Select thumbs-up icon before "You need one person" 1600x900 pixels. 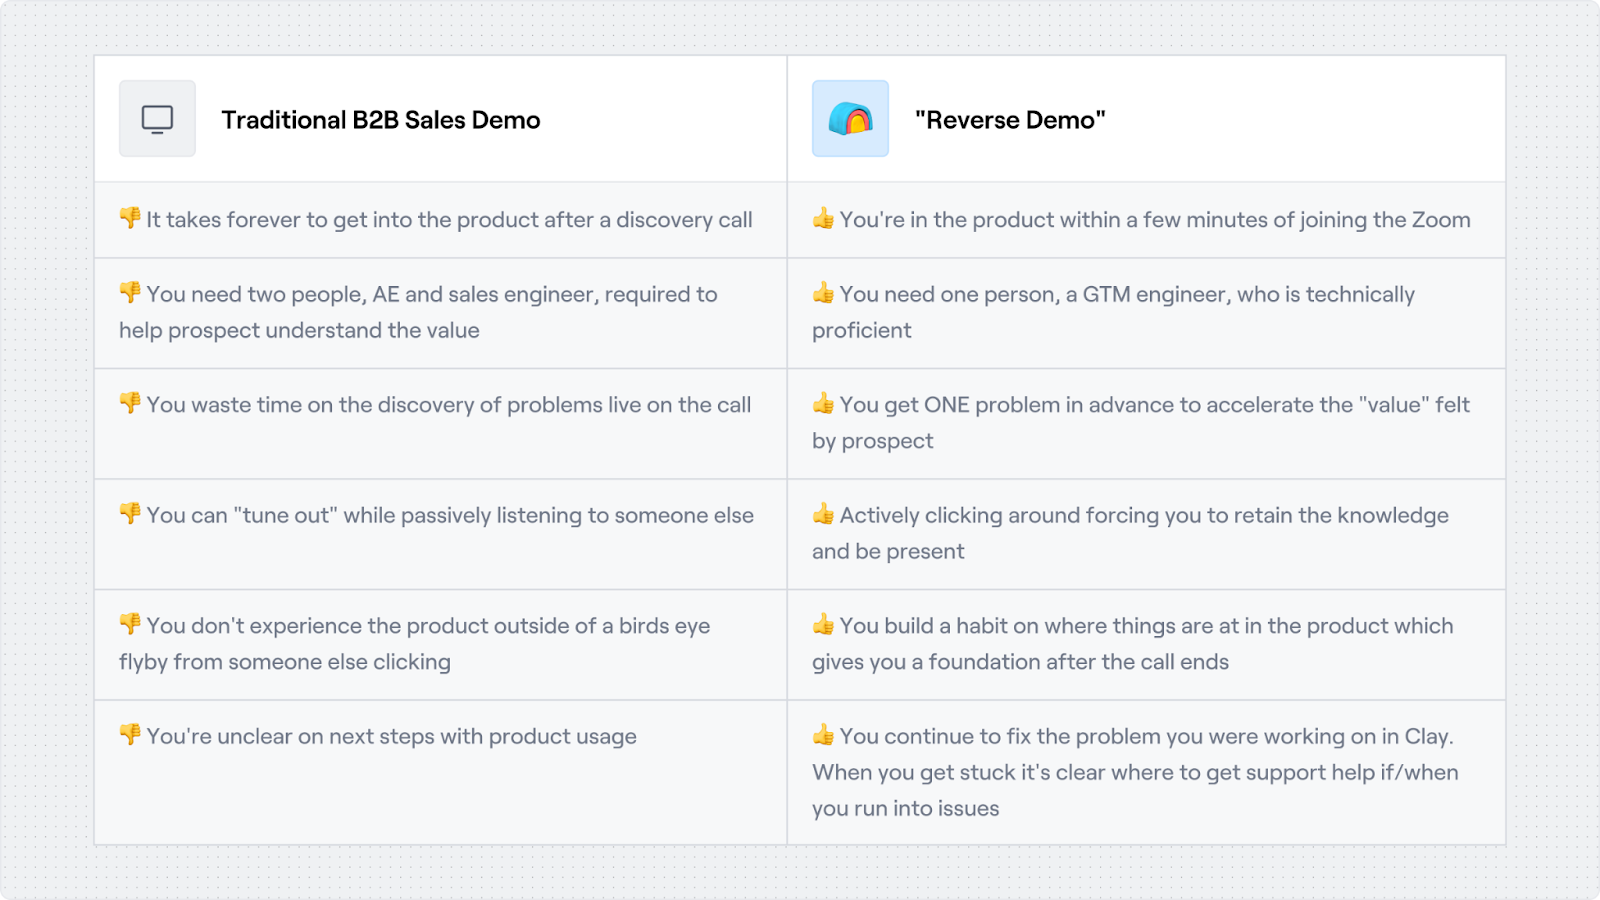pyautogui.click(x=823, y=293)
